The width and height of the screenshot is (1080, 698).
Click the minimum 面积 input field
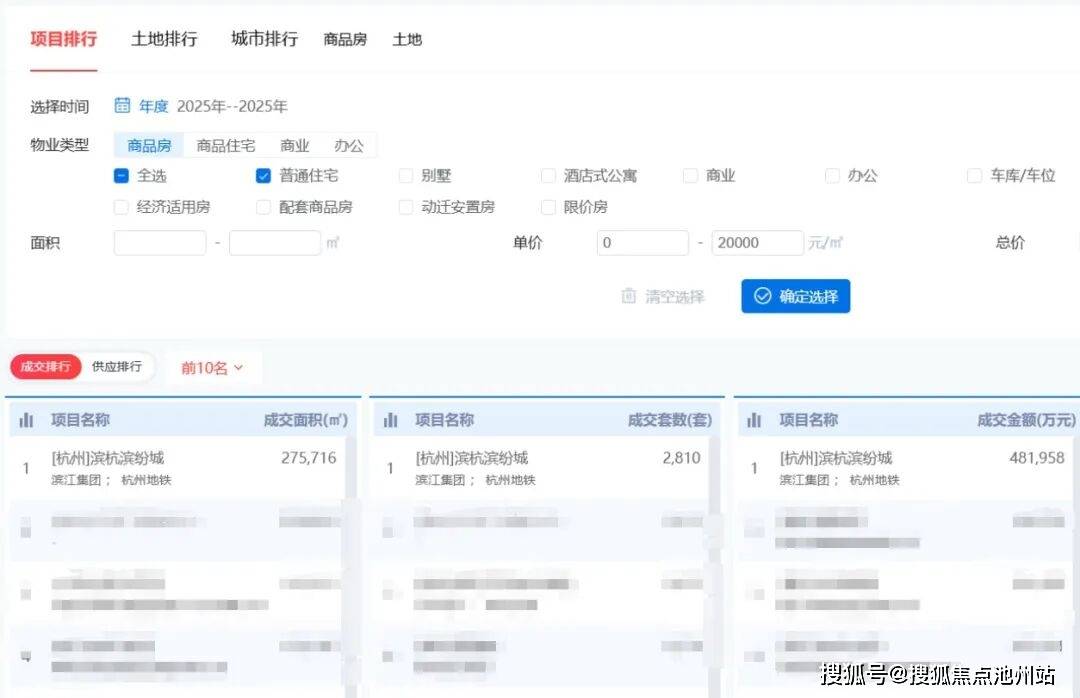pyautogui.click(x=159, y=243)
